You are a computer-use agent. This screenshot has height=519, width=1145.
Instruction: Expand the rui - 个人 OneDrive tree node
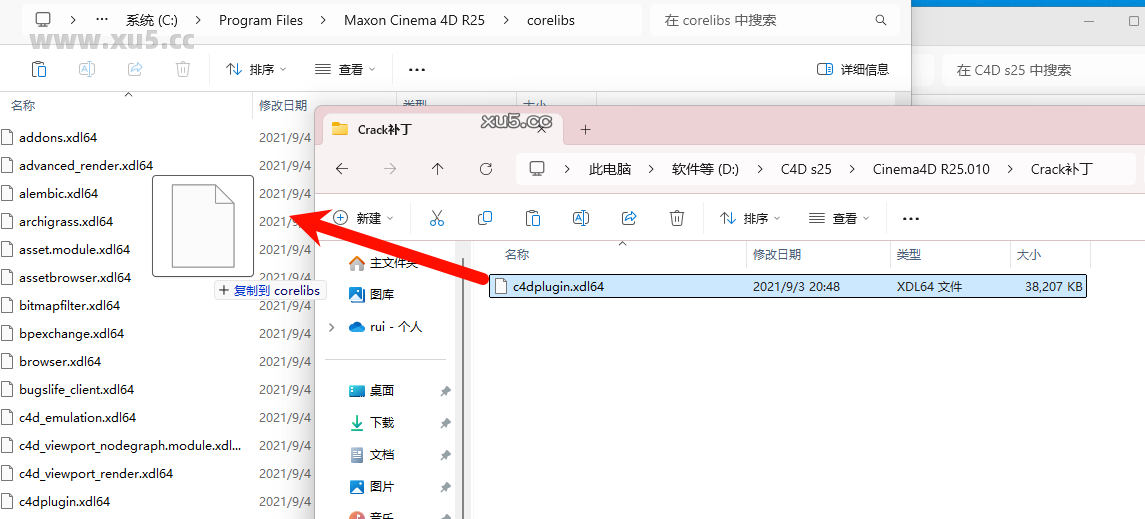332,327
